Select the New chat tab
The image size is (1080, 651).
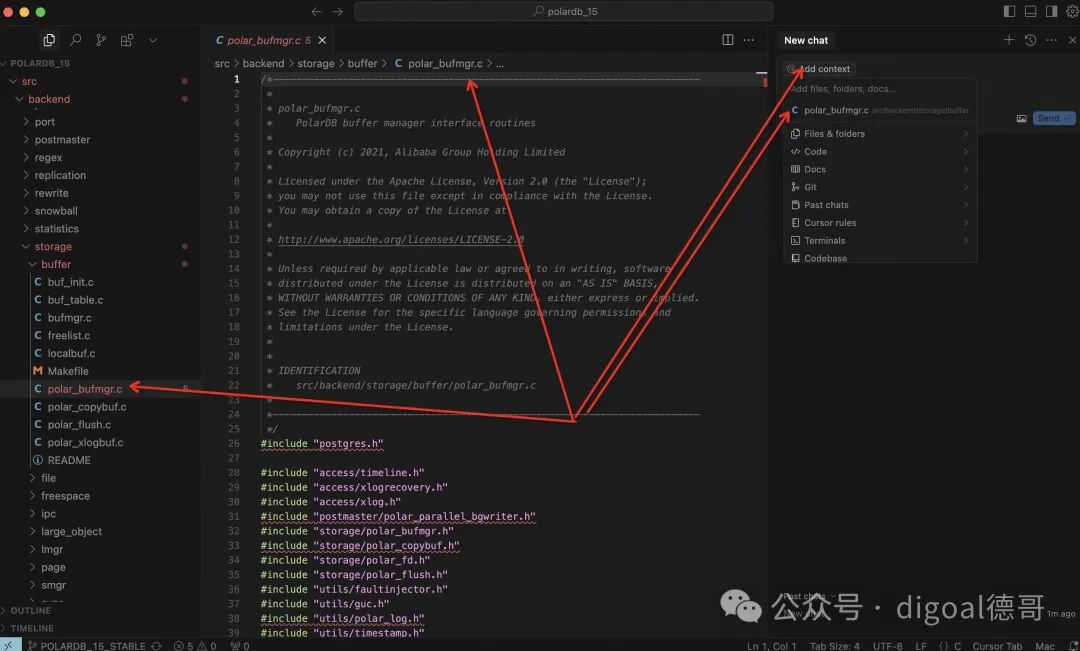click(x=806, y=40)
